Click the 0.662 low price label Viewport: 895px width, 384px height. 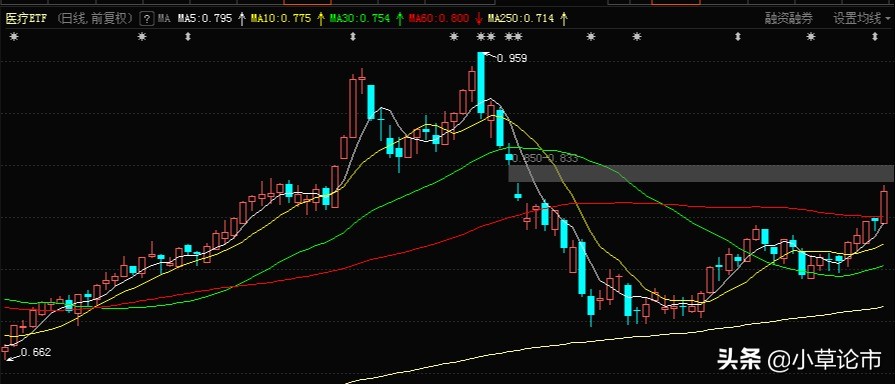pos(36,353)
